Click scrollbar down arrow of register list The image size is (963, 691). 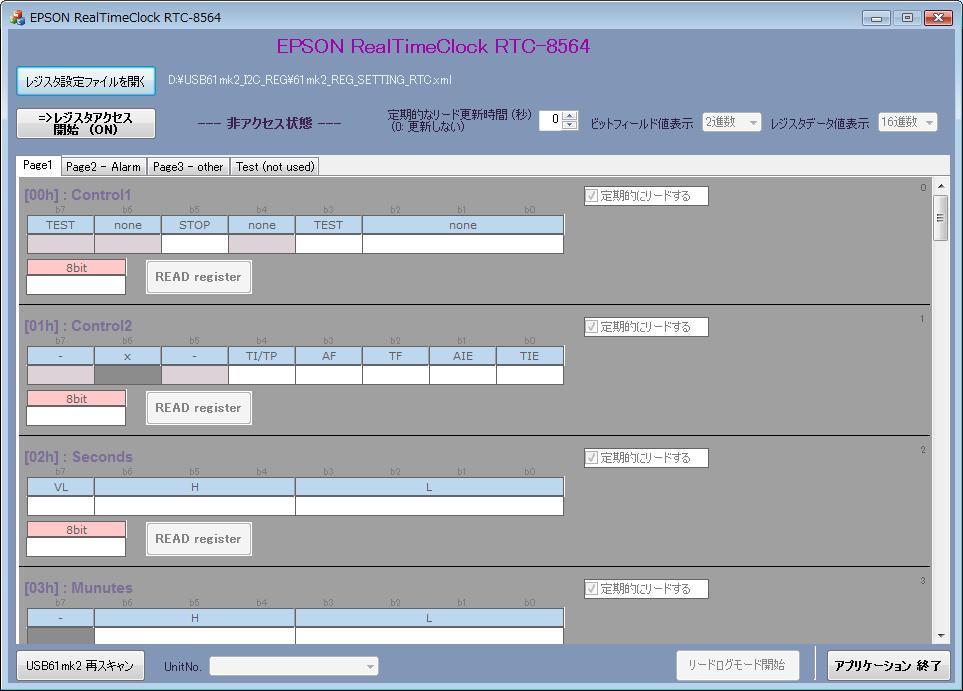click(x=941, y=636)
